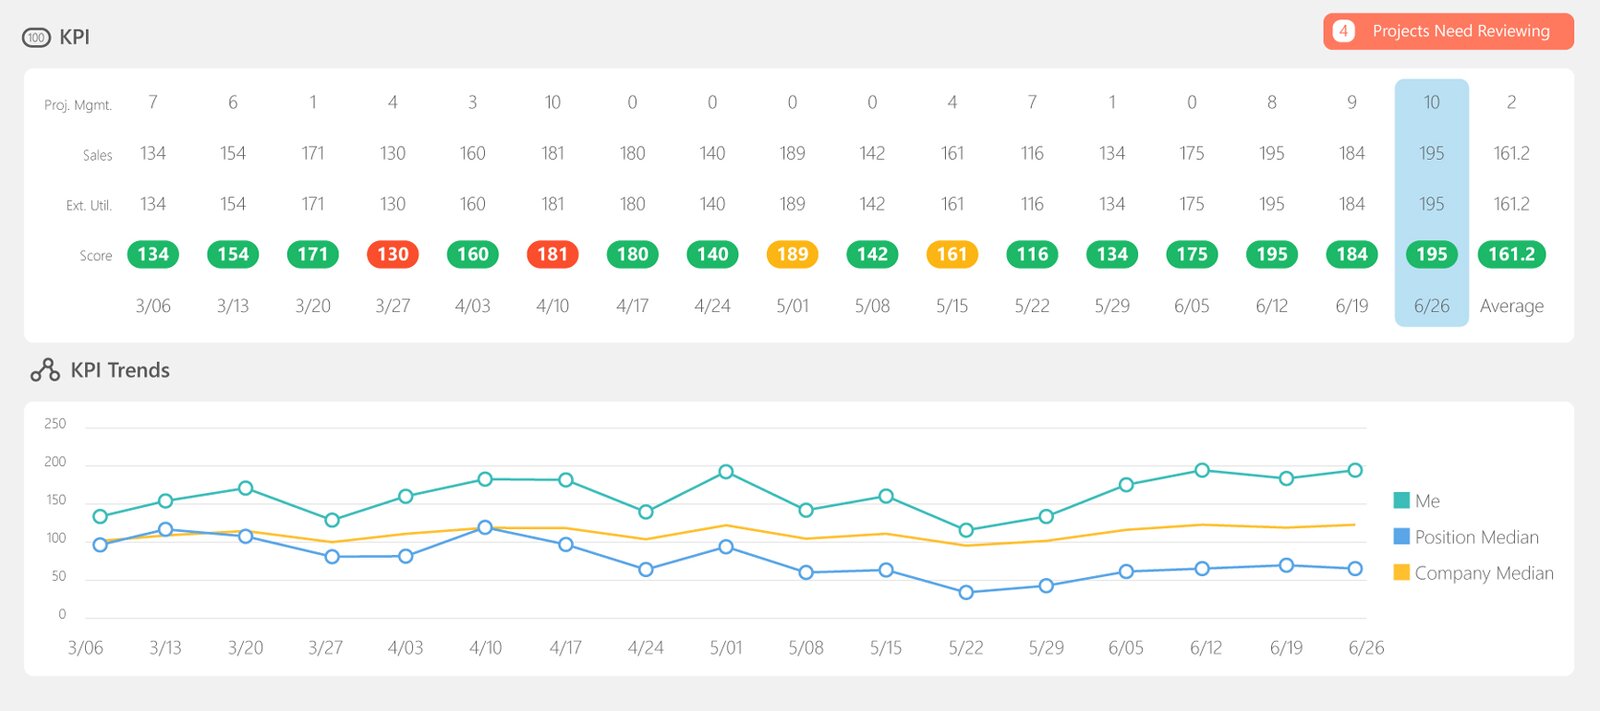The height and width of the screenshot is (711, 1600).
Task: Select the score badge 160
Action: tap(473, 254)
